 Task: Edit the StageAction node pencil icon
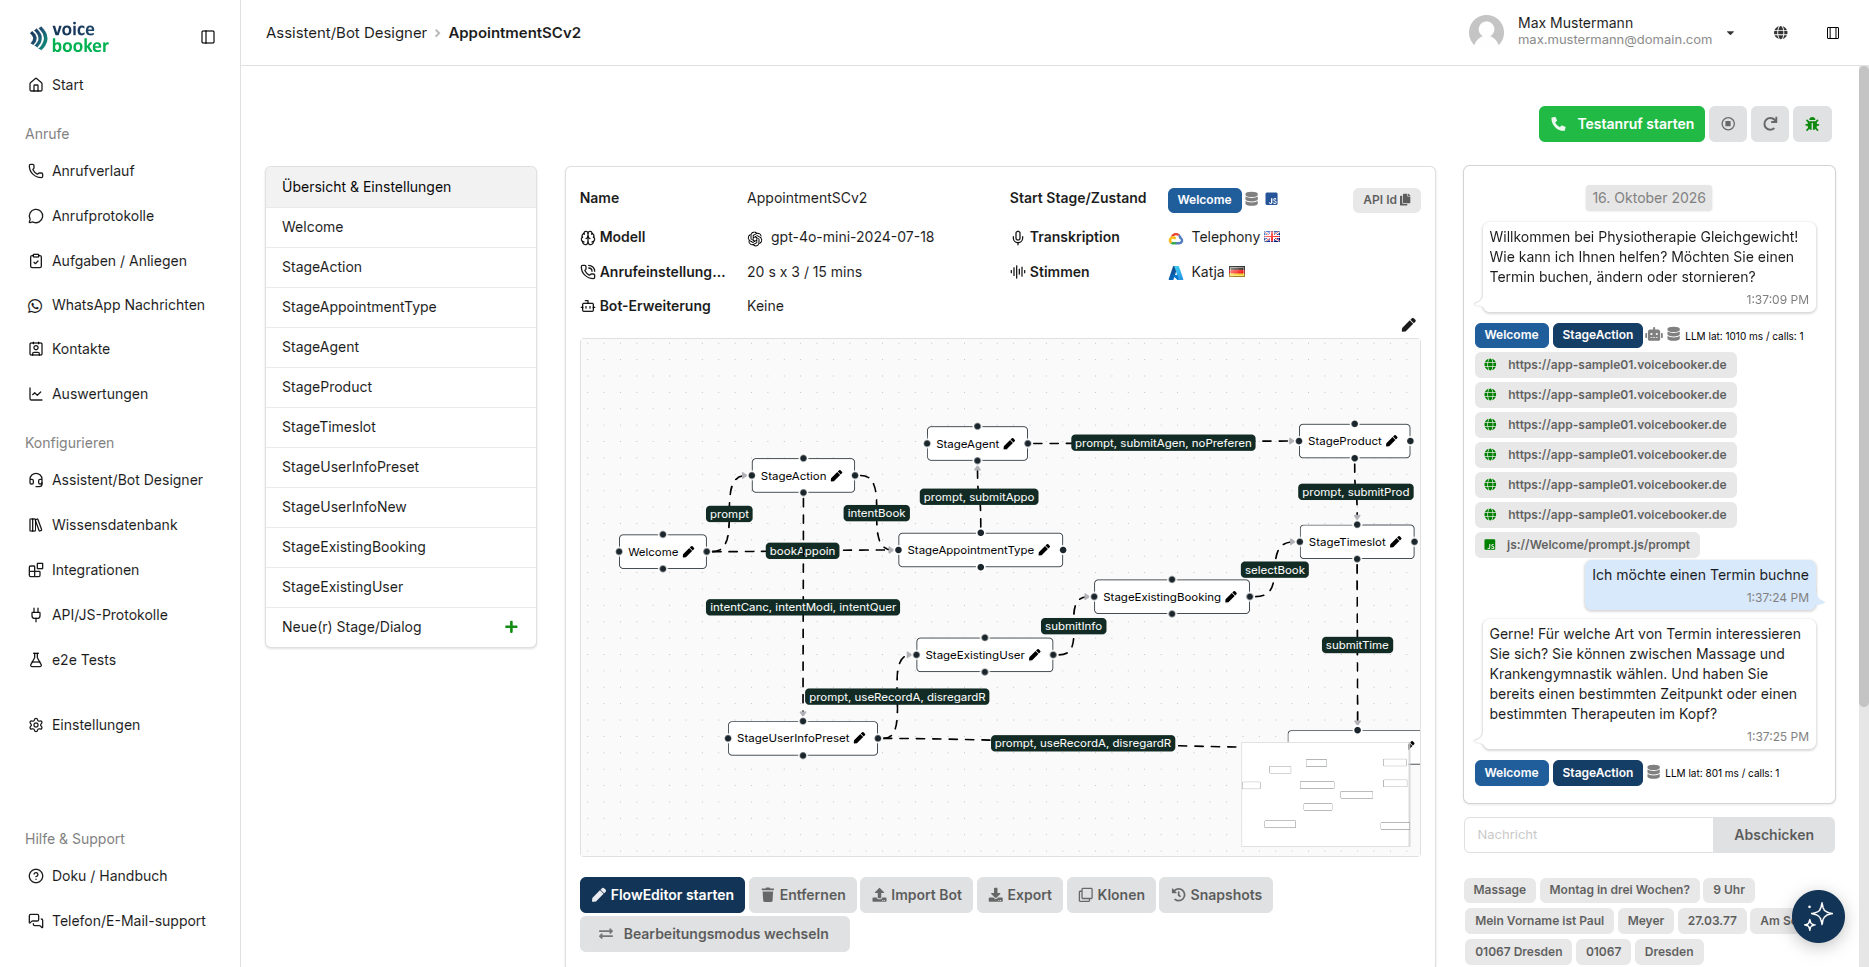(836, 476)
